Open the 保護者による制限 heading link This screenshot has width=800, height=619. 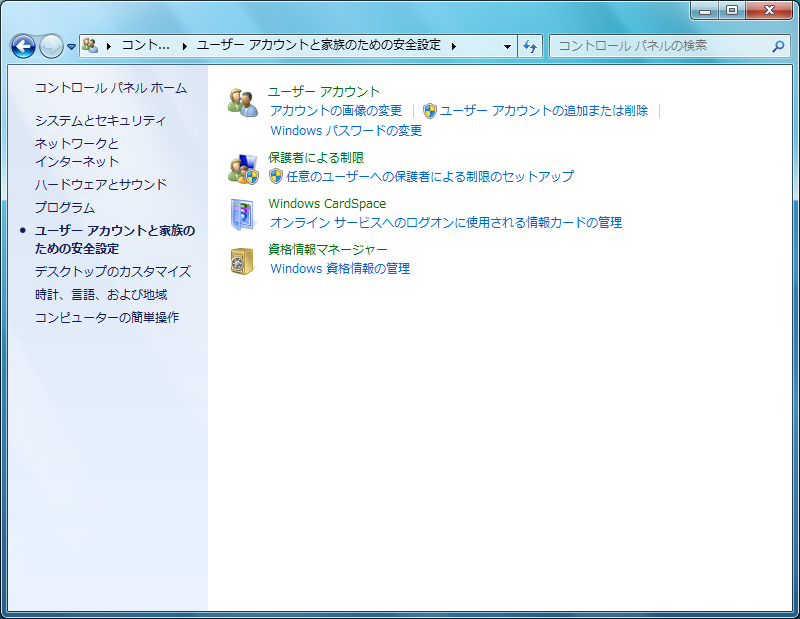[316, 158]
